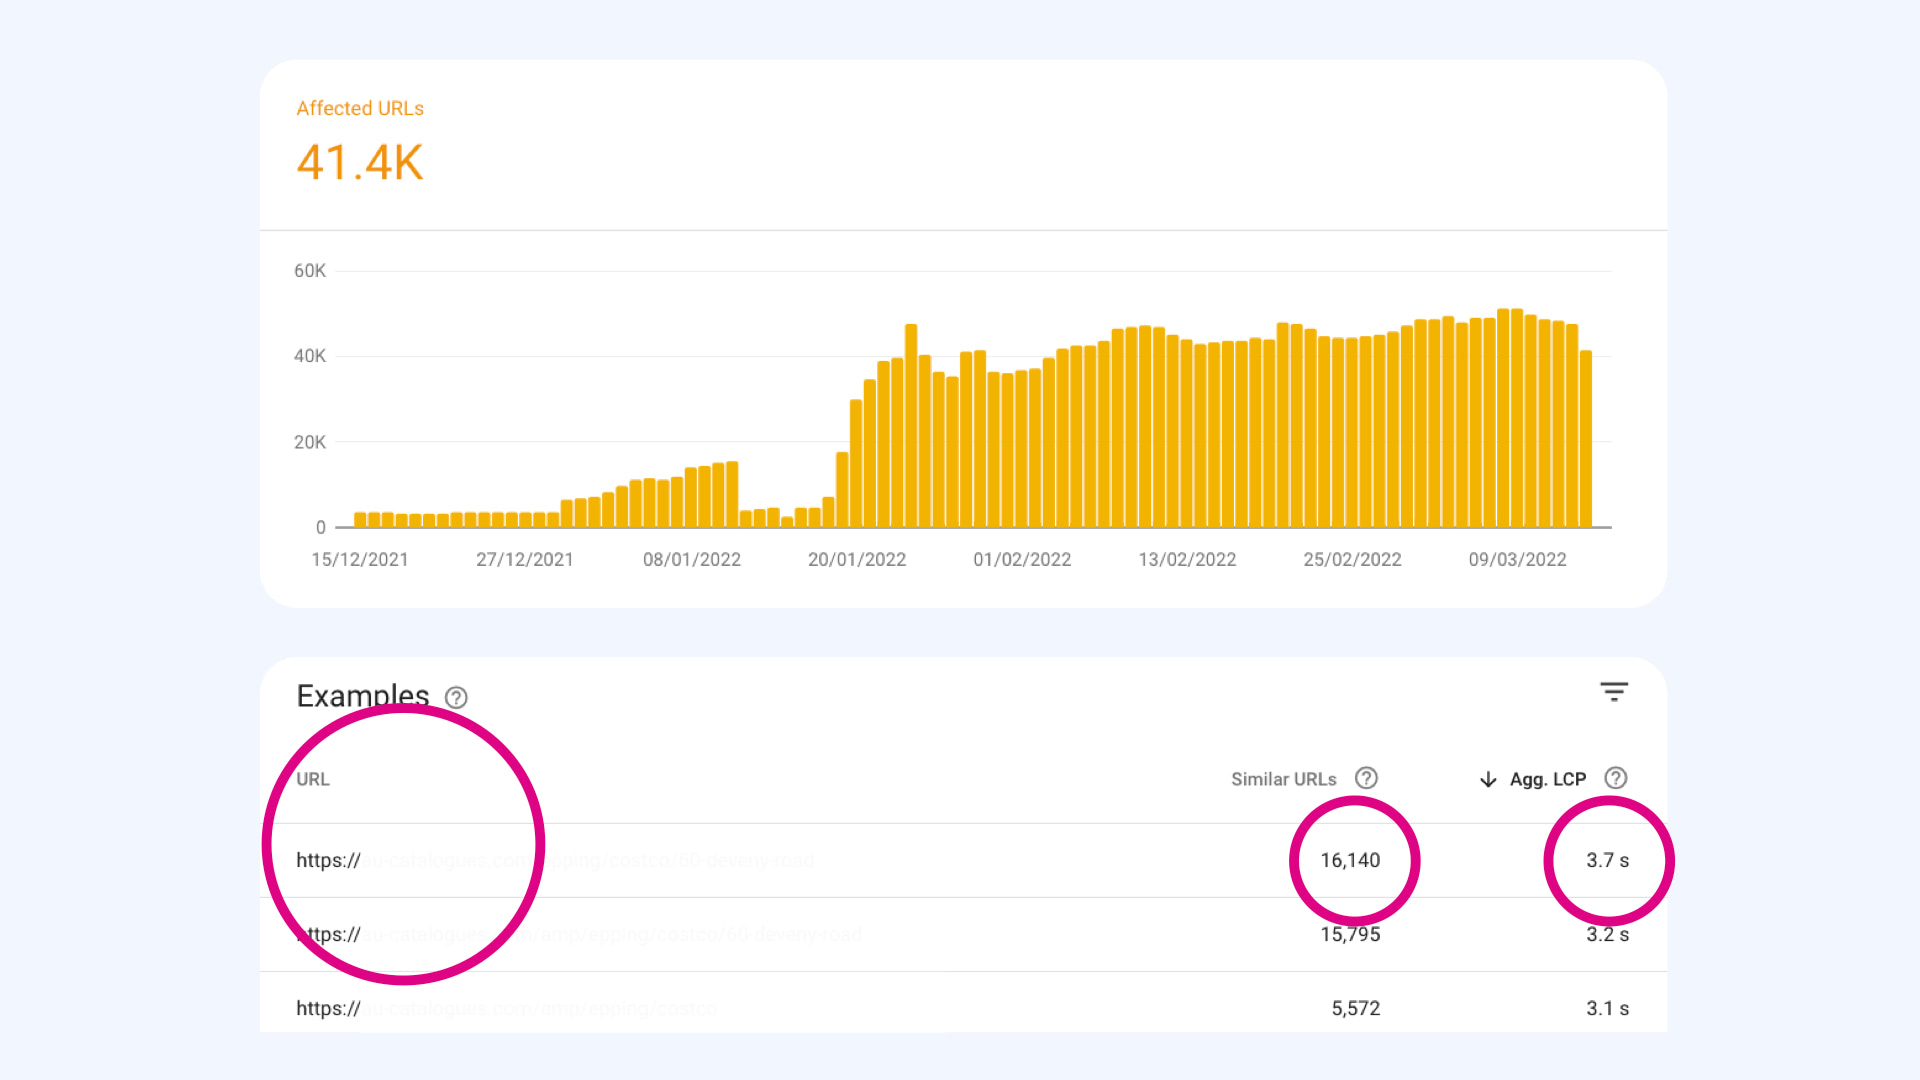Open the Similar URLs help tooltip
Viewport: 1920px width, 1080px height.
point(1367,778)
